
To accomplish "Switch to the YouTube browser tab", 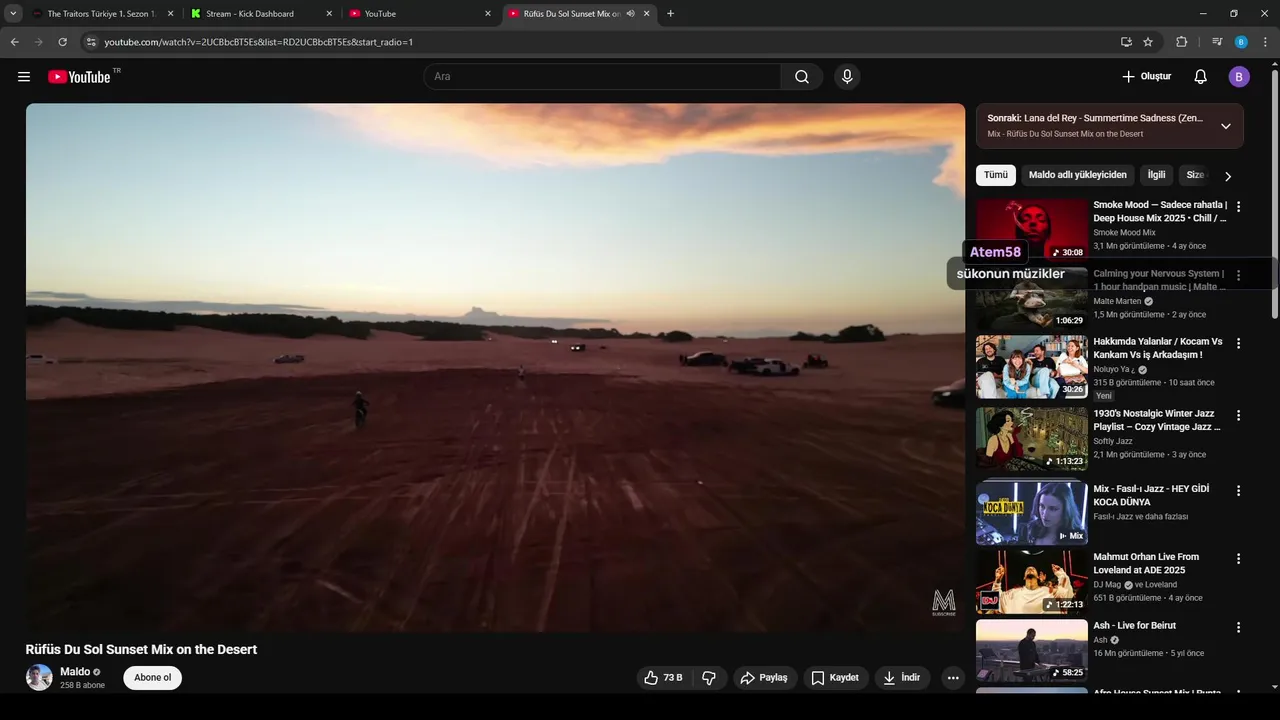I will [x=419, y=14].
